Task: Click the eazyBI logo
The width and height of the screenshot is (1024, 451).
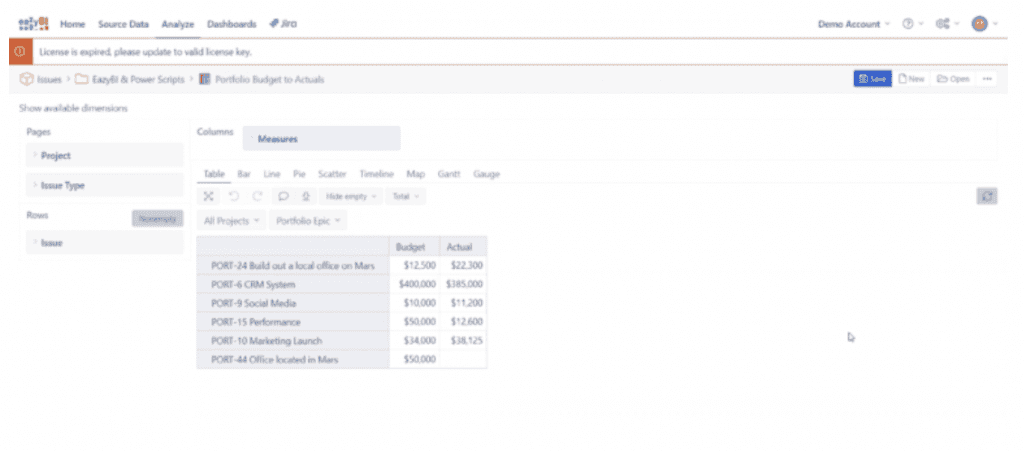Action: coord(33,23)
